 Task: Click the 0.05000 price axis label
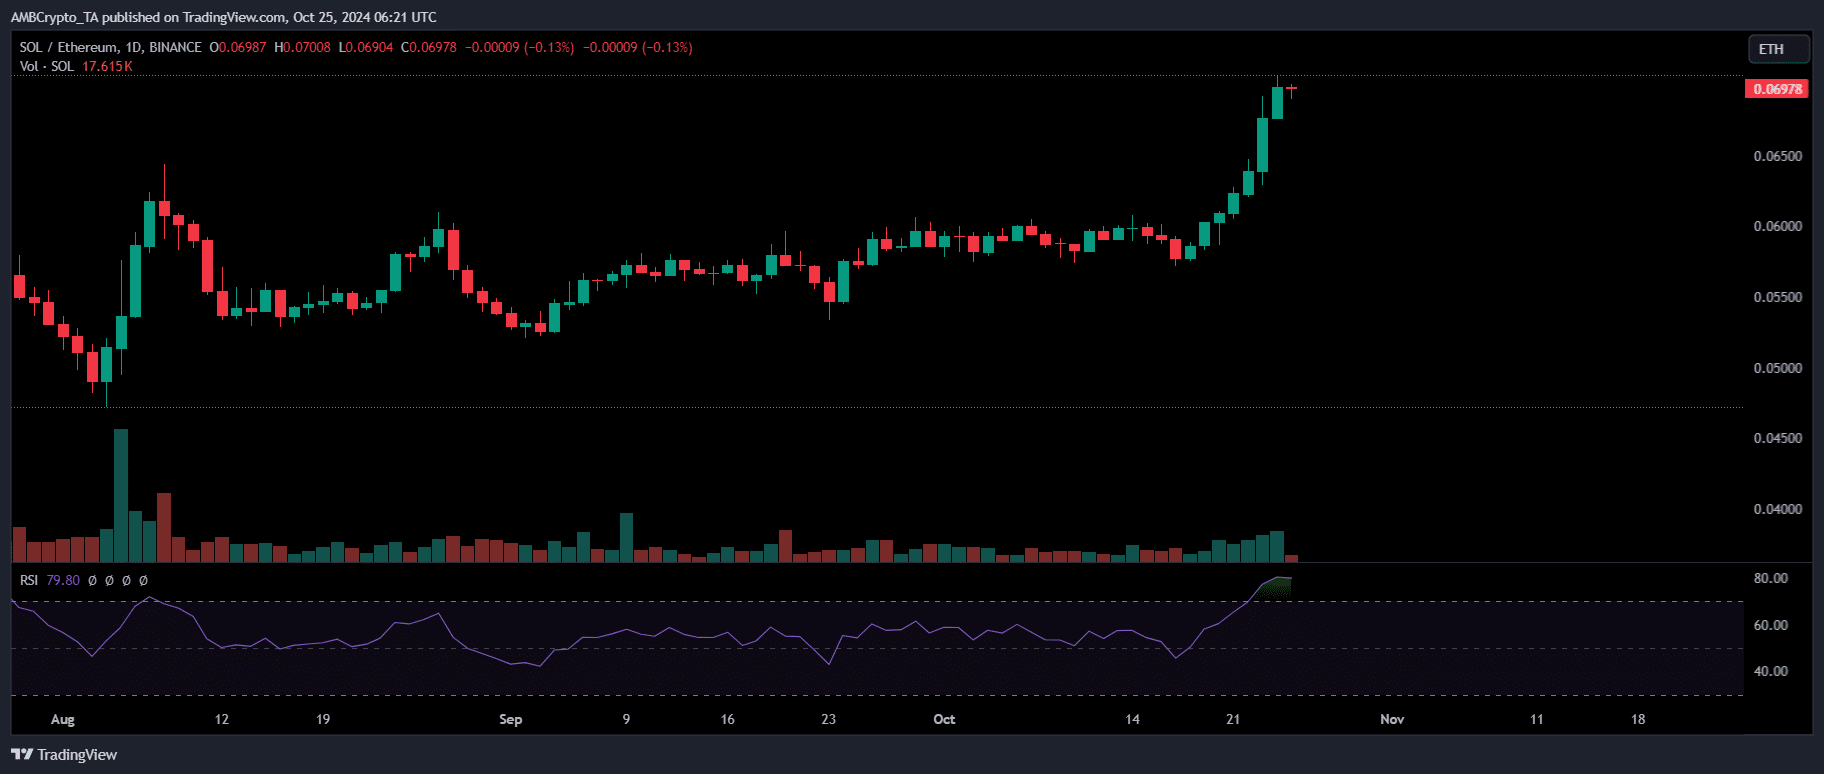pyautogui.click(x=1778, y=368)
